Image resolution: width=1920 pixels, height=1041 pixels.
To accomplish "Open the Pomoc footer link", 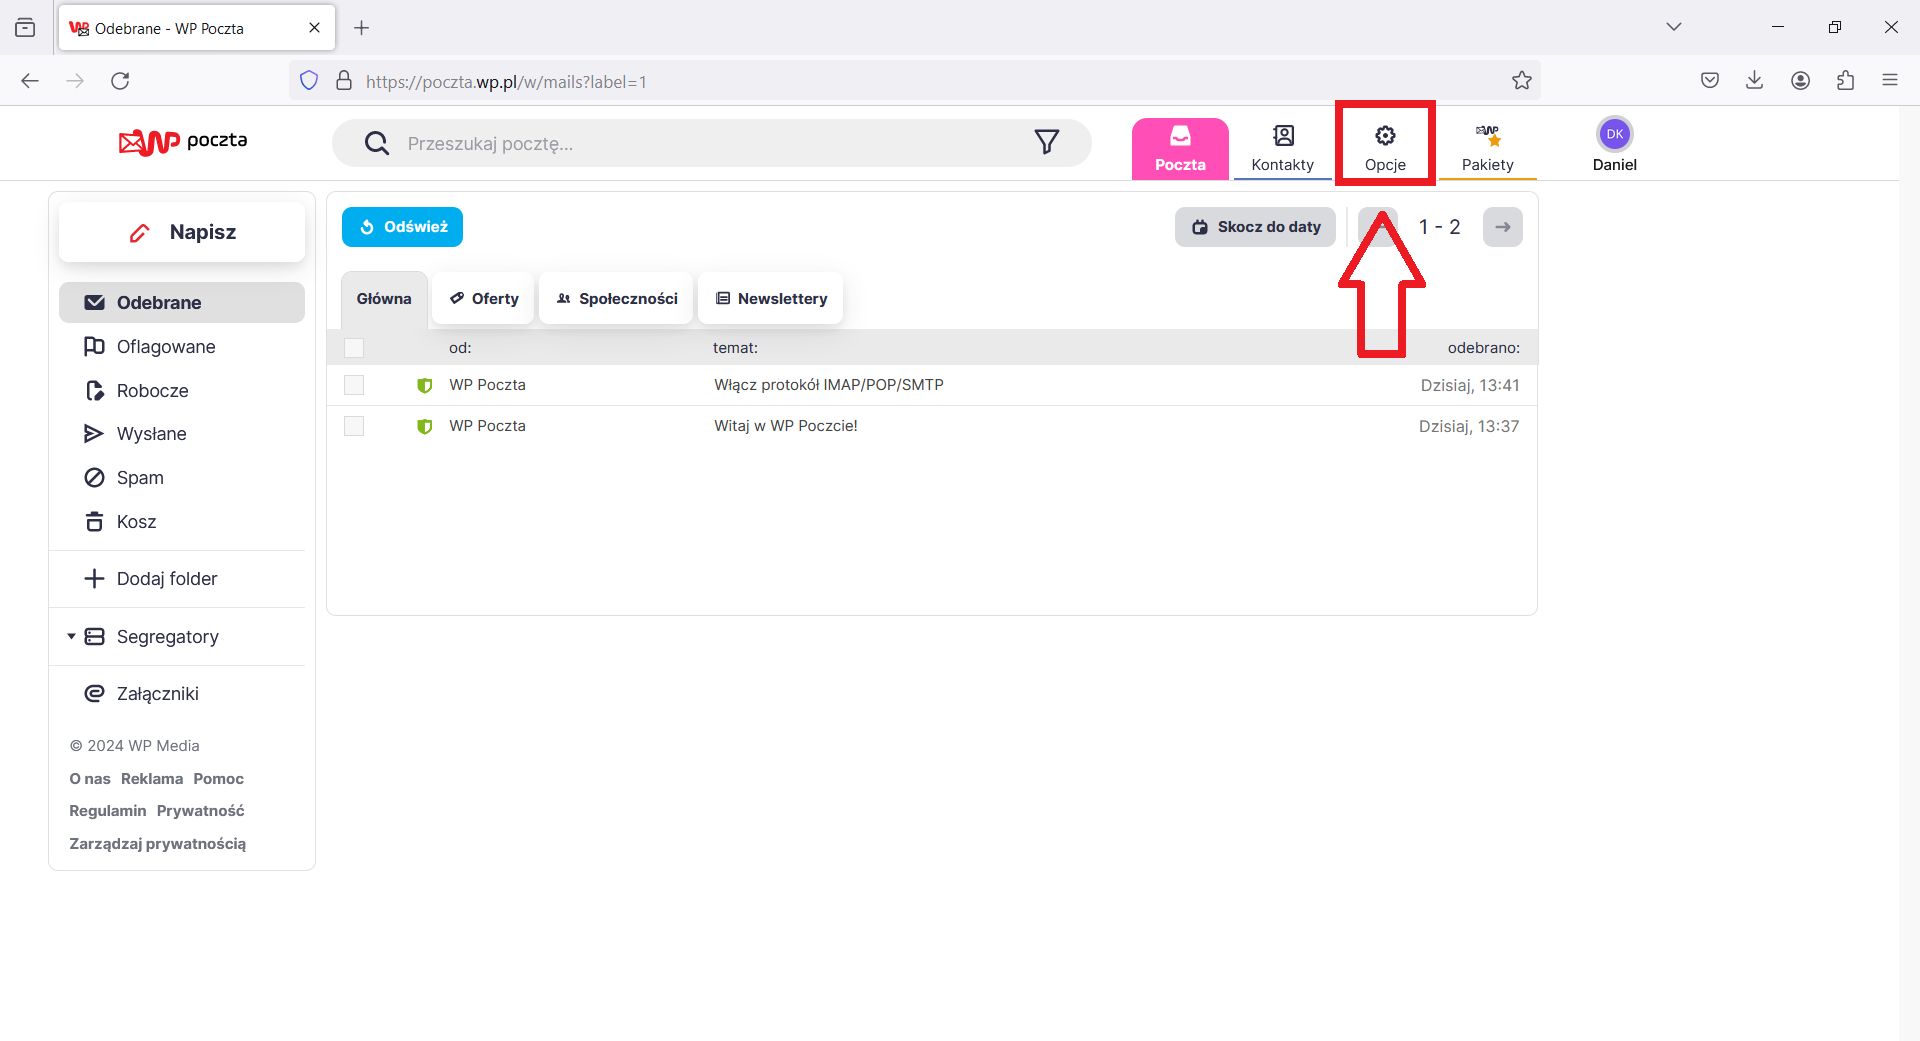I will (x=218, y=779).
